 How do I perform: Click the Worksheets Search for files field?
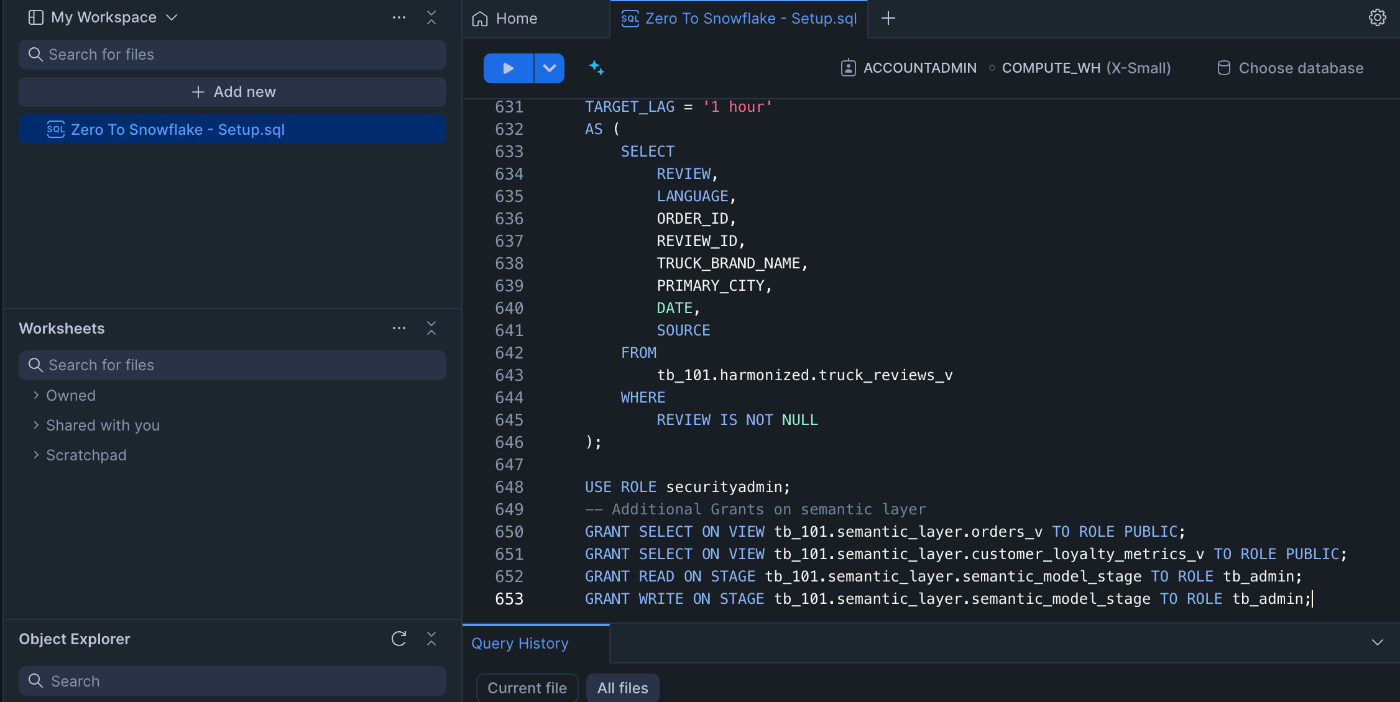tap(232, 365)
